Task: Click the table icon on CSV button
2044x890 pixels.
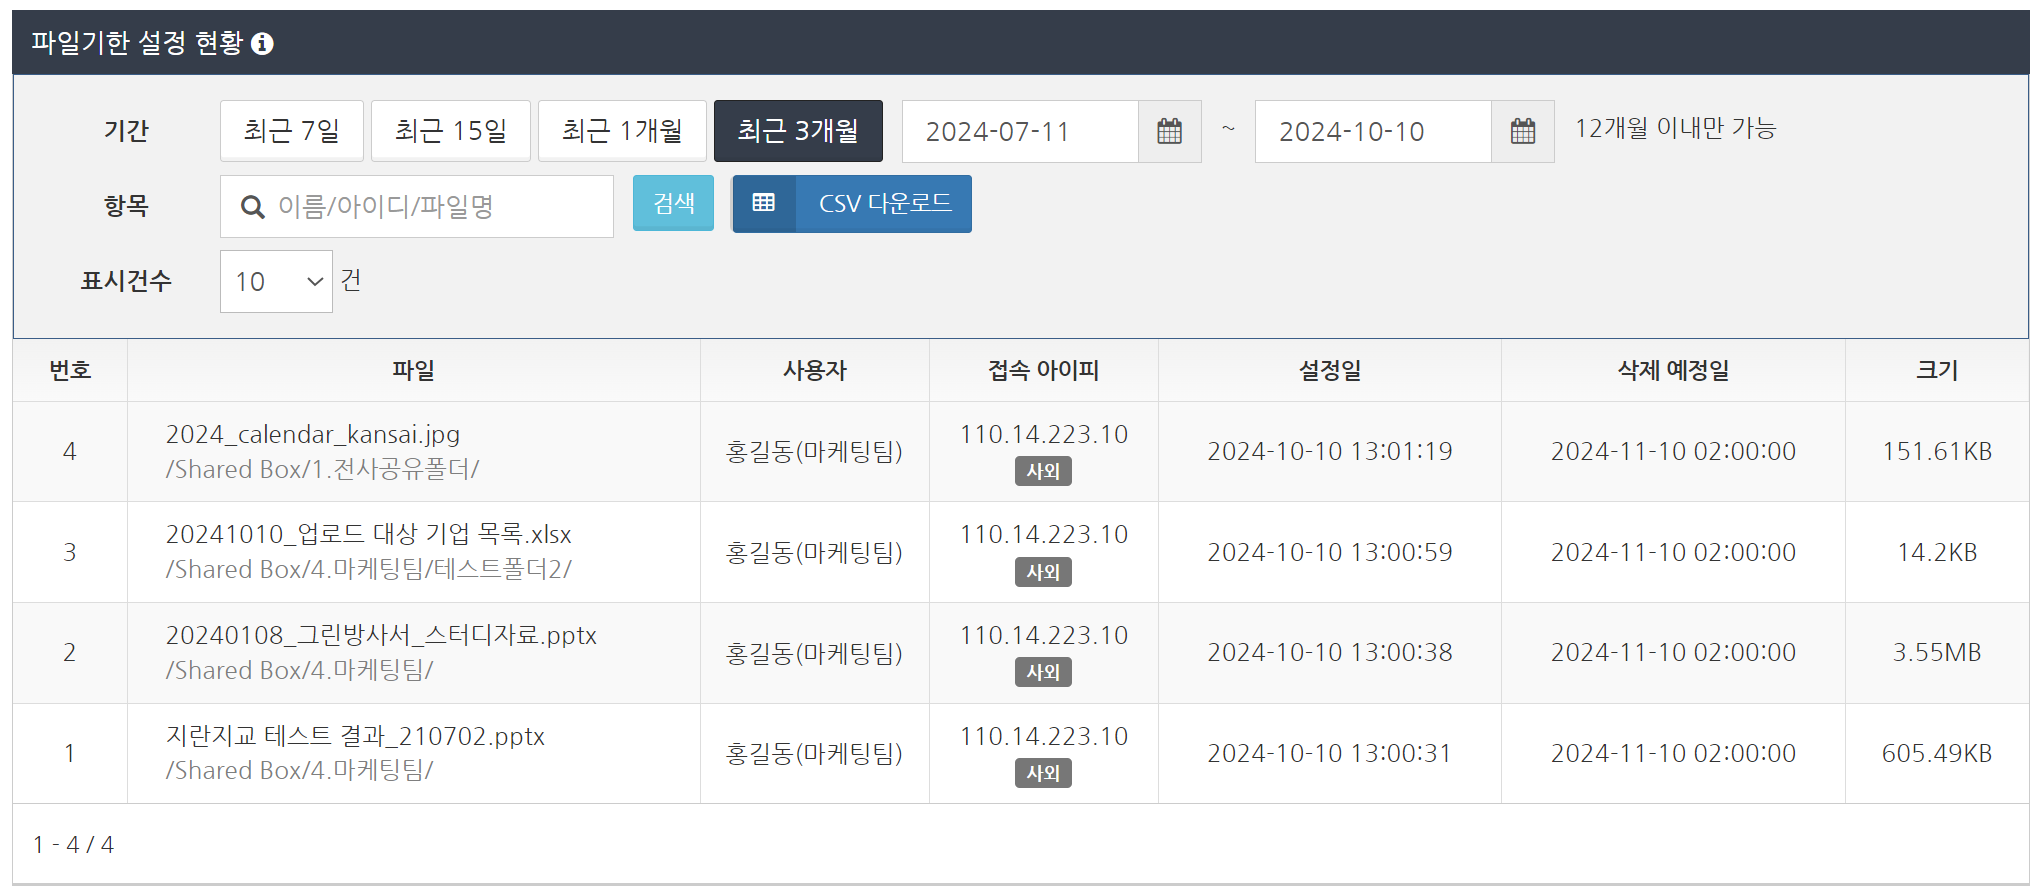Action: (764, 204)
